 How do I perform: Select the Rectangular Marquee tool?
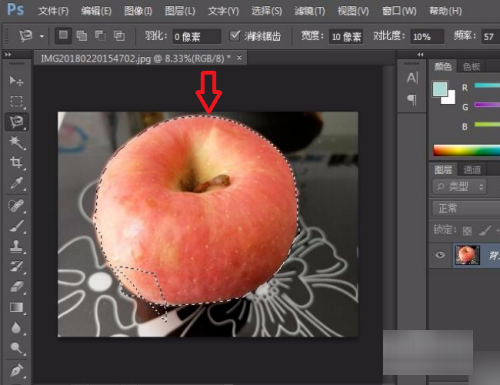pyautogui.click(x=16, y=101)
